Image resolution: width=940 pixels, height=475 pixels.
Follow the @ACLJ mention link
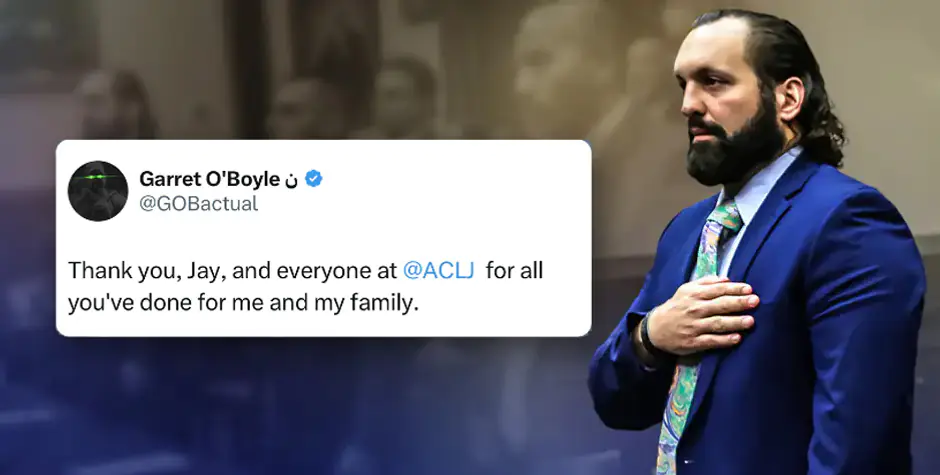pyautogui.click(x=439, y=270)
